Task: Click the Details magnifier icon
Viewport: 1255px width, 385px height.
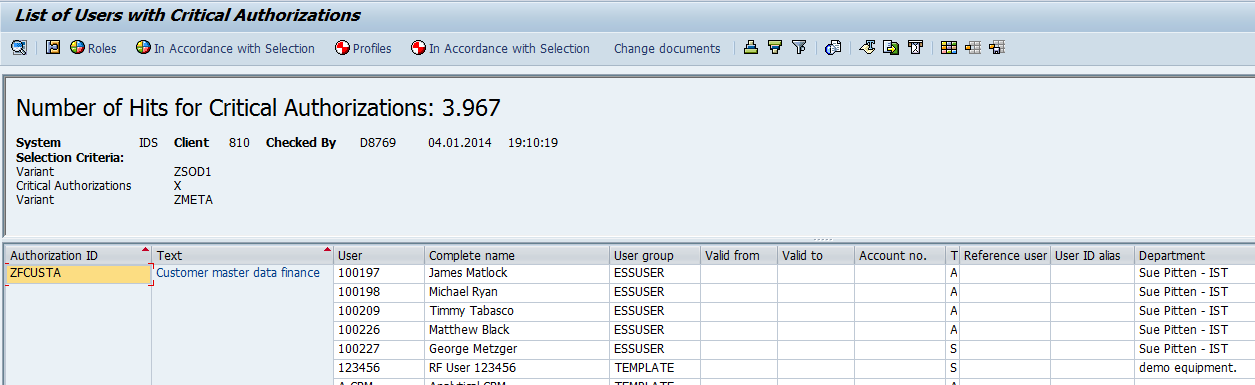Action: click(18, 48)
